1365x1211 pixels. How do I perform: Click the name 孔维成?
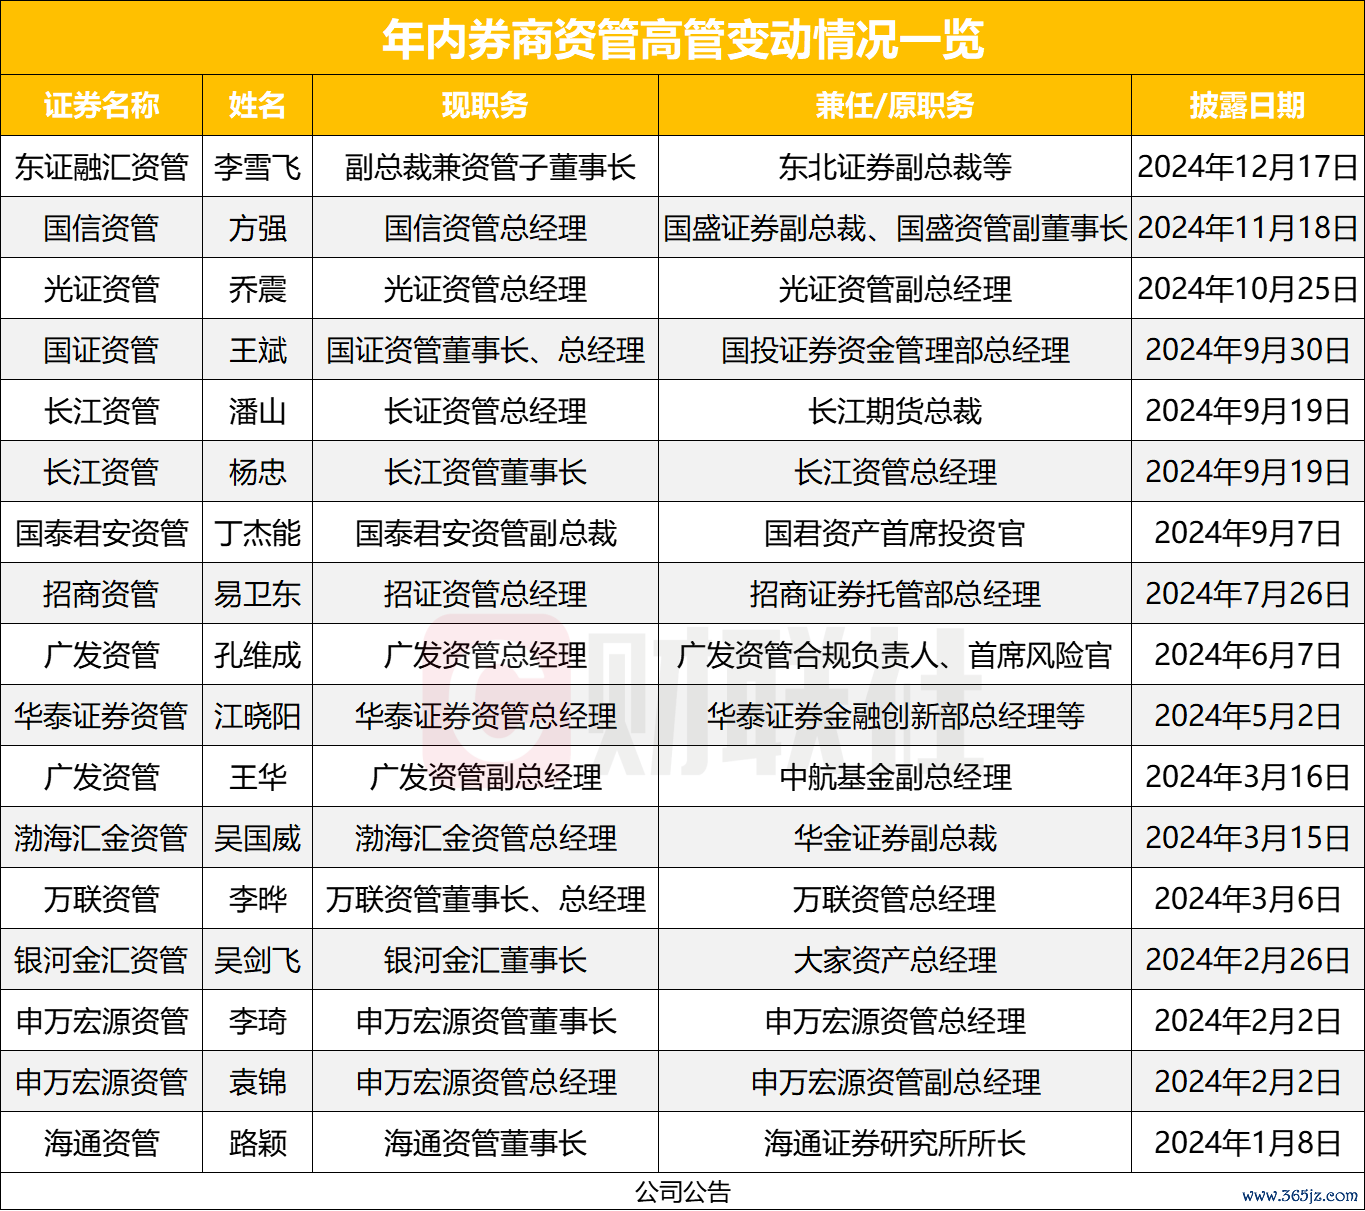click(x=257, y=655)
